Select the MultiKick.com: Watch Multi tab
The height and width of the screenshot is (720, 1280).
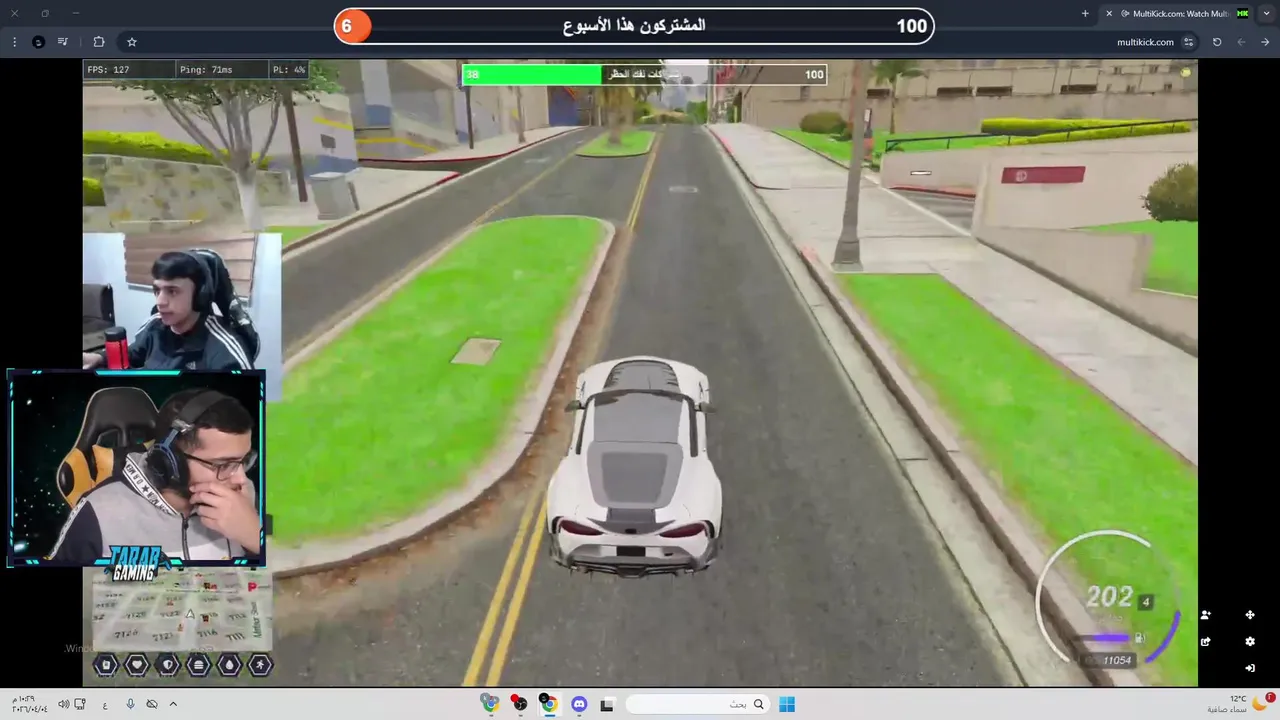(1178, 14)
